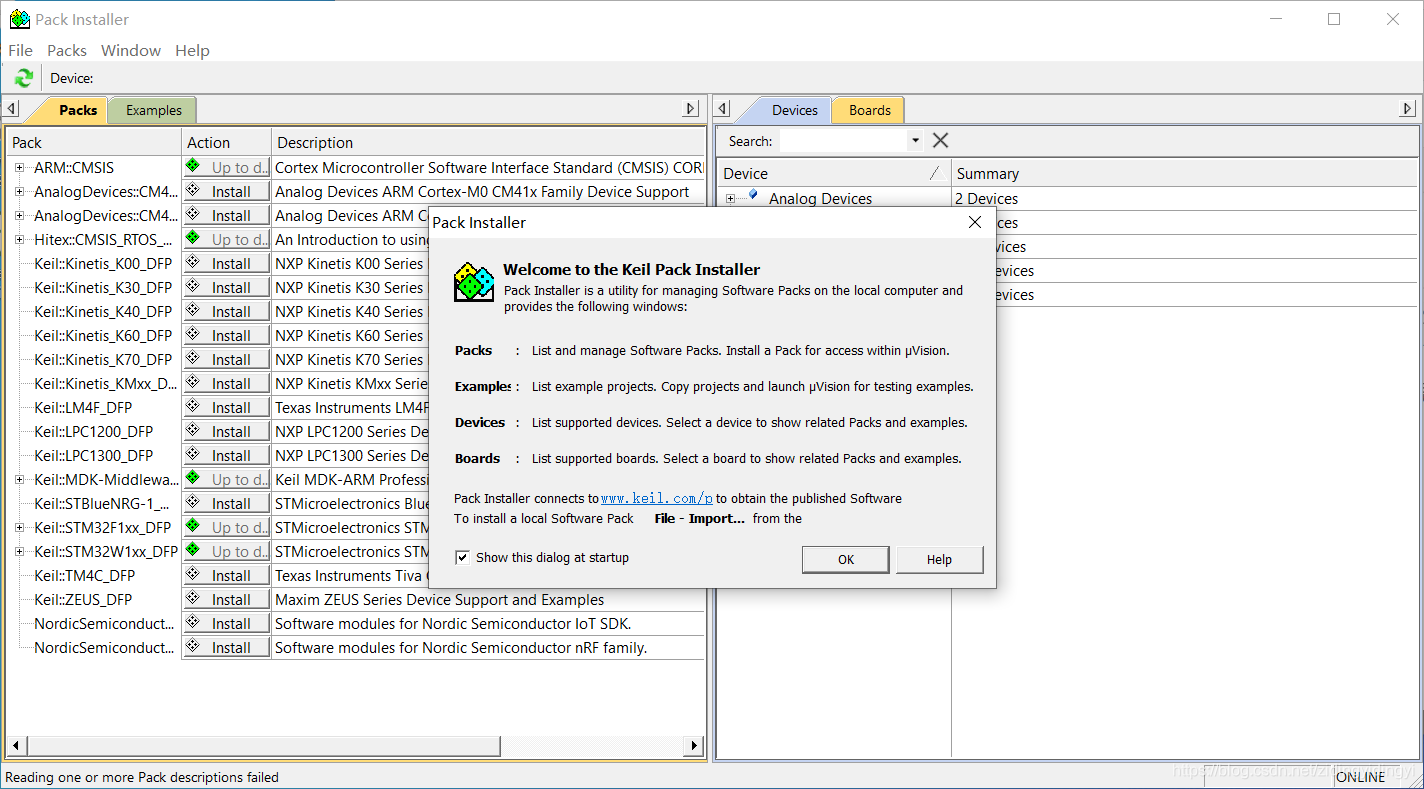Screen dimensions: 1424x789
Task: Sort by the Device column header
Action: pyautogui.click(x=835, y=173)
